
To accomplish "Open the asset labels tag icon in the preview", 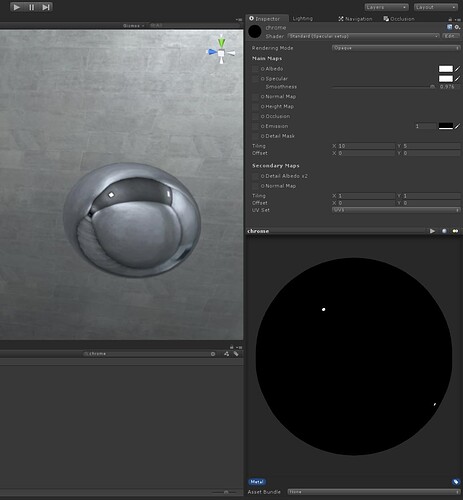I will tap(456, 482).
